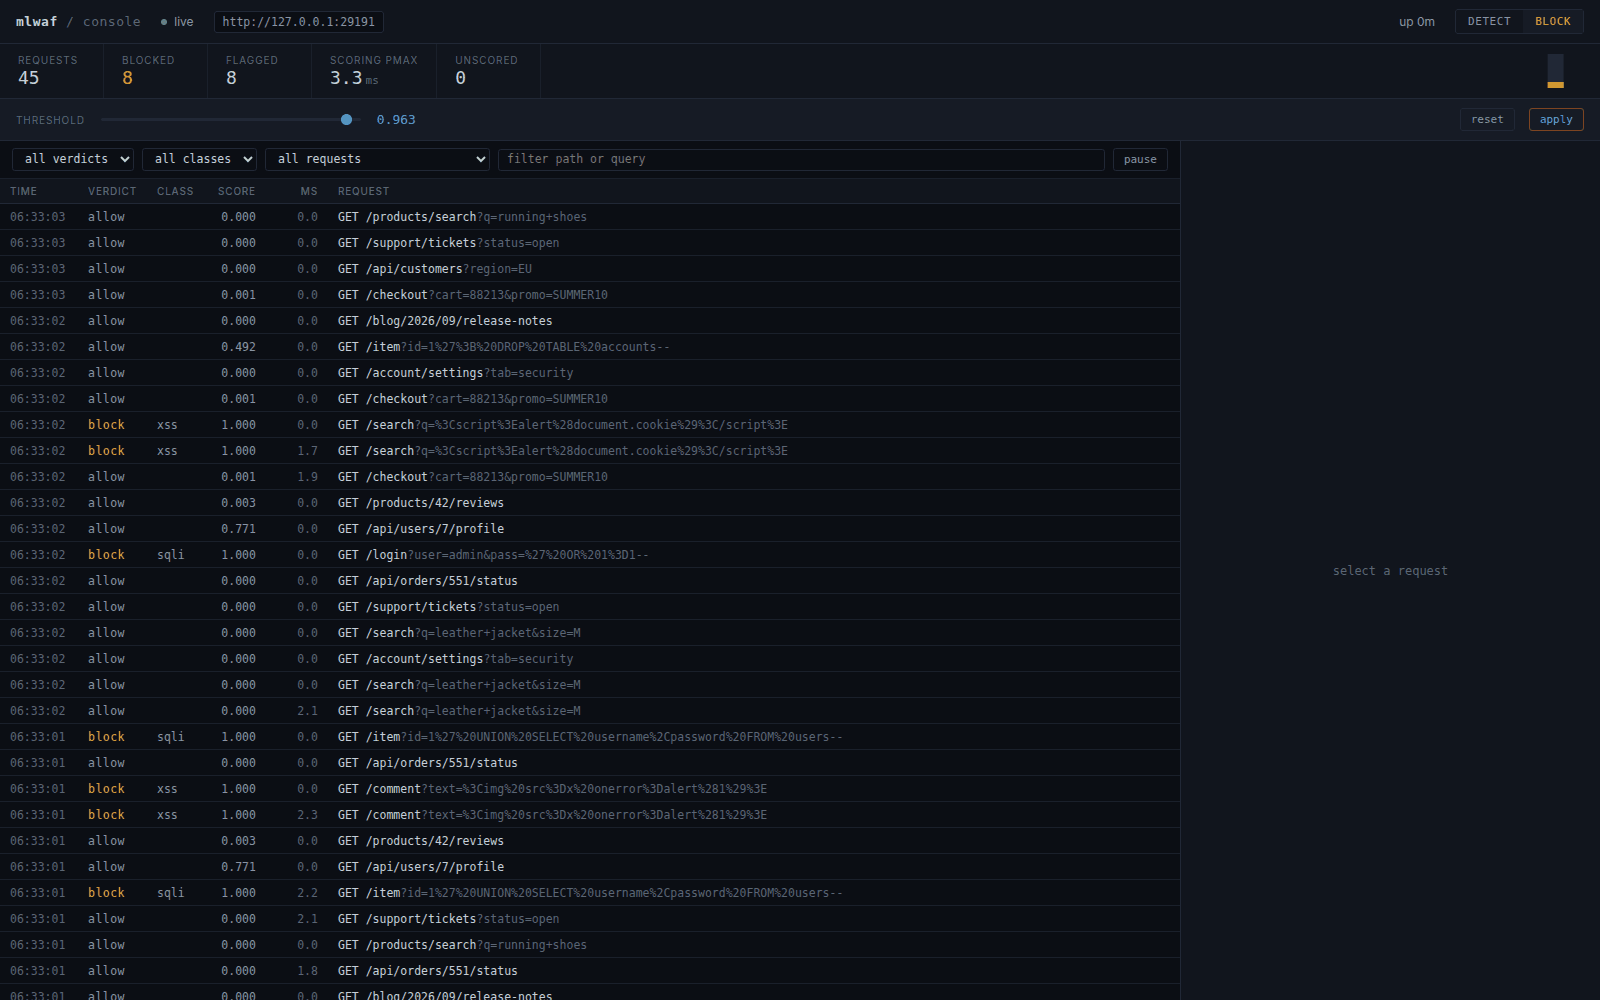Viewport: 1600px width, 1000px height.
Task: Select the /api/users/7/profile row at 06:33:02
Action: [x=590, y=529]
